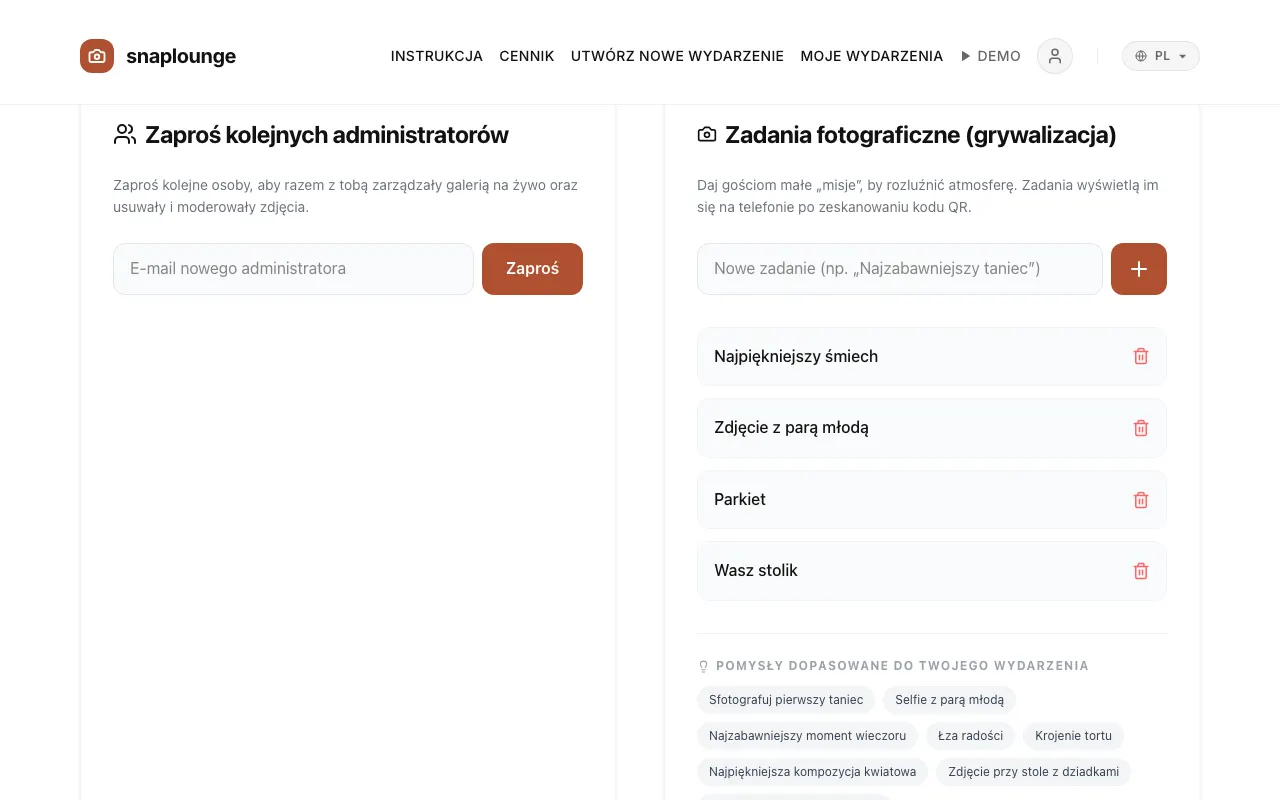This screenshot has width=1280, height=800.
Task: Choose the "Łza radości" suggestion chip
Action: (x=971, y=736)
